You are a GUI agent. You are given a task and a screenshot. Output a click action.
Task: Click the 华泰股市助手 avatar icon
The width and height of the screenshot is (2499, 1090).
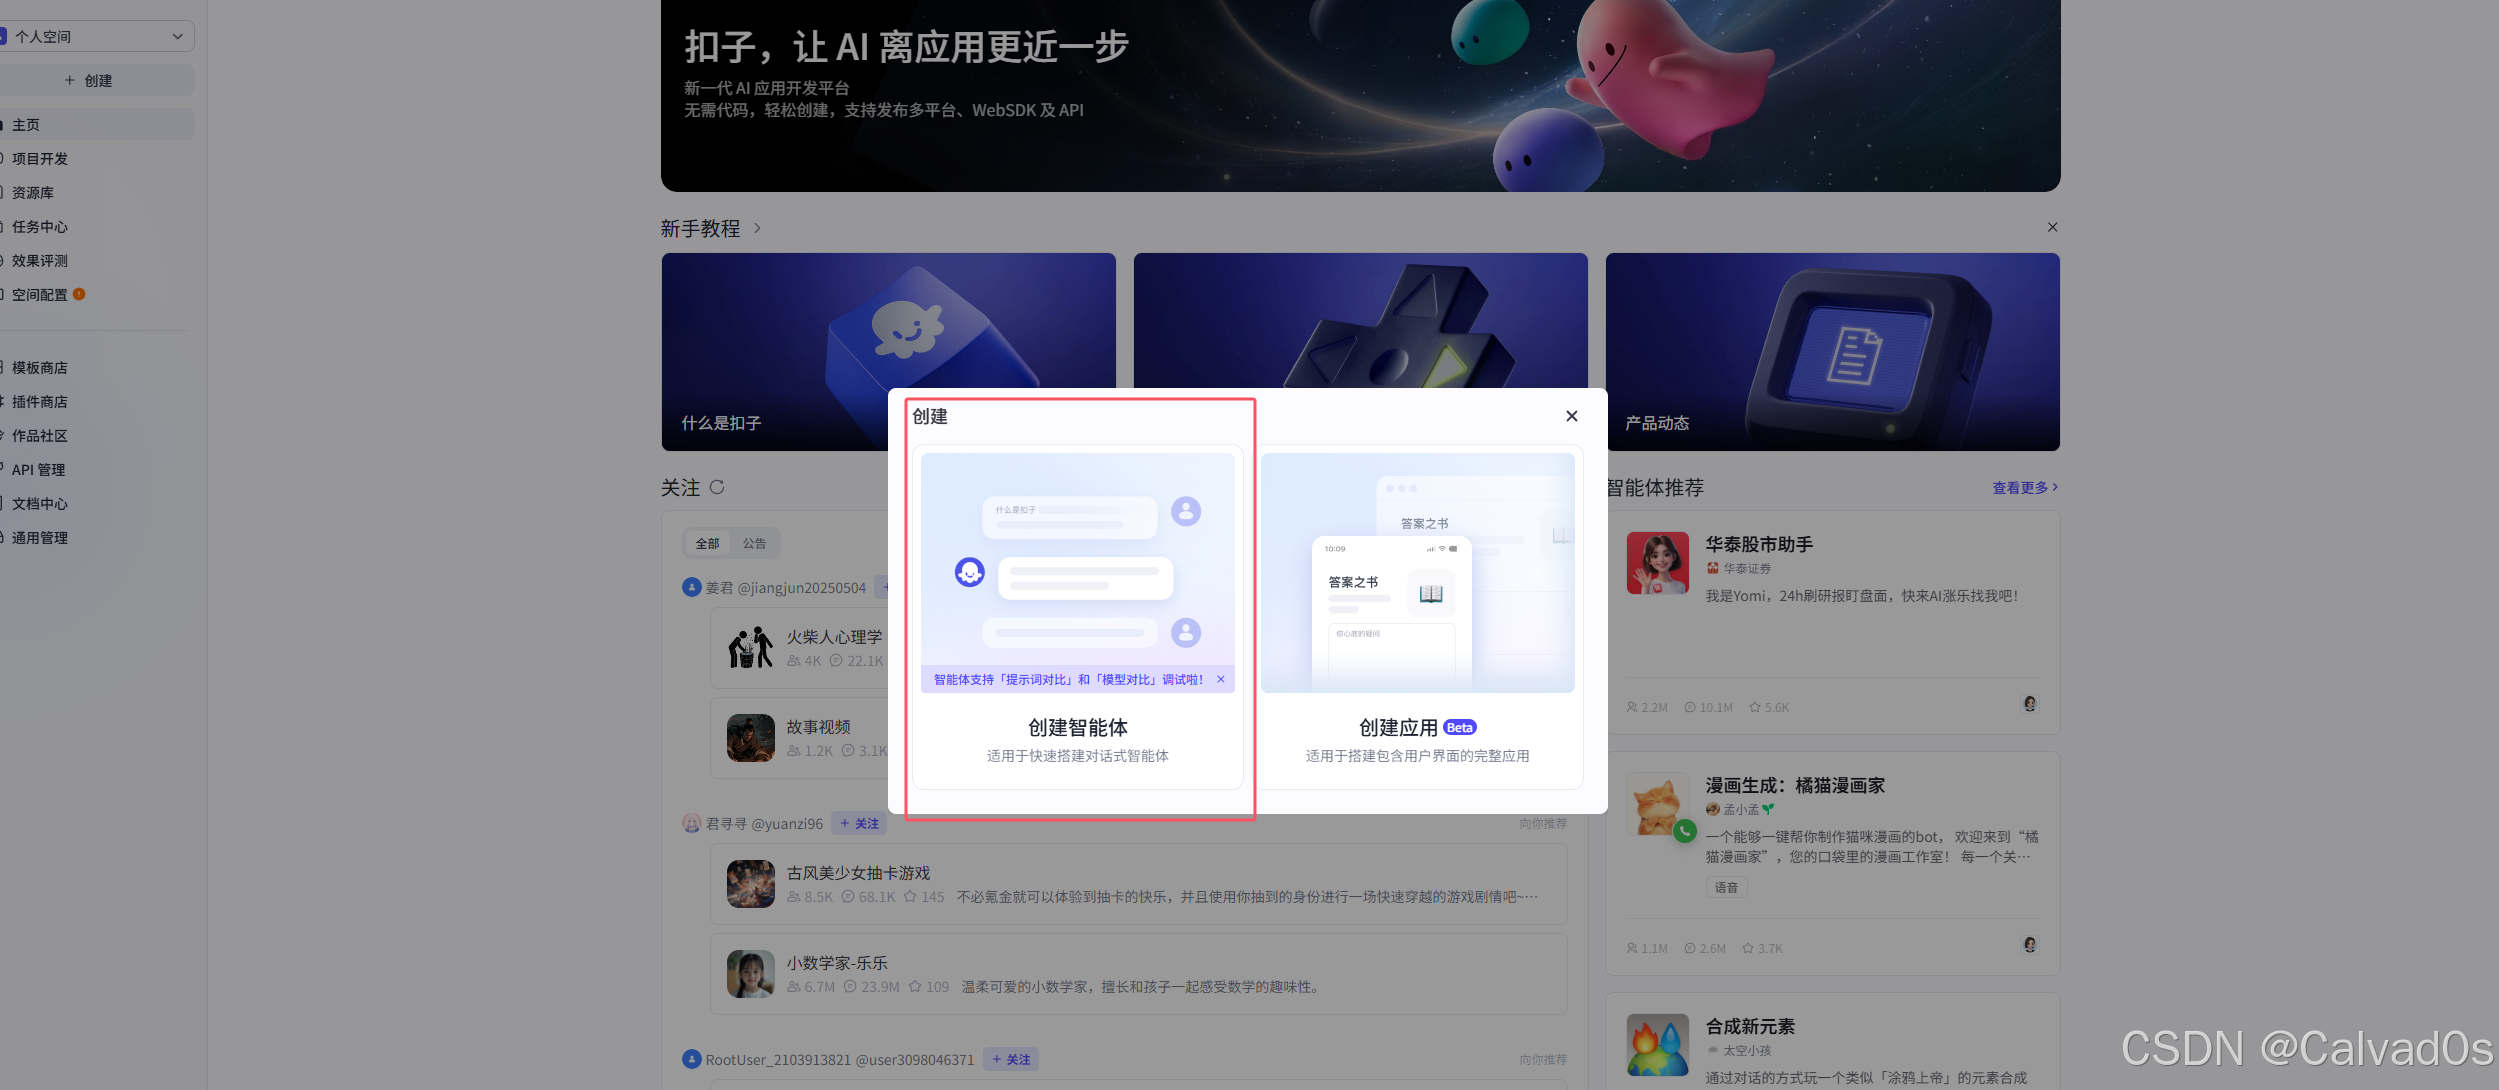tap(1657, 563)
